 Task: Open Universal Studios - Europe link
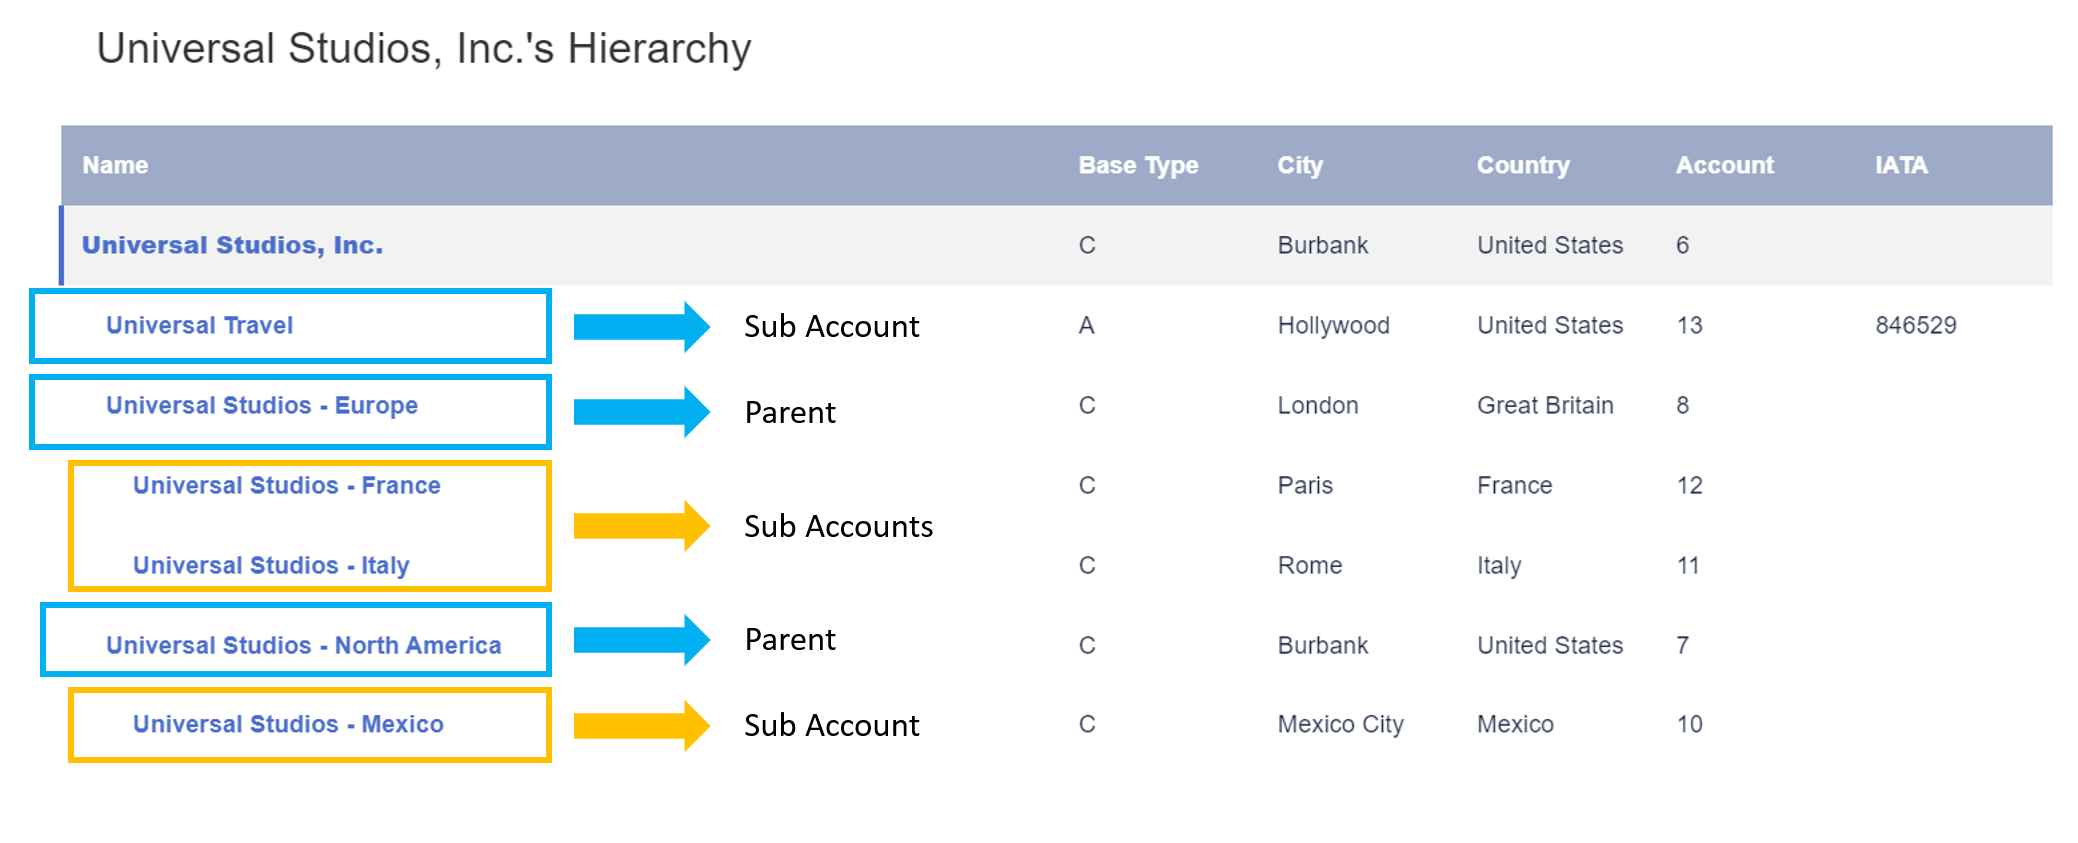point(262,405)
